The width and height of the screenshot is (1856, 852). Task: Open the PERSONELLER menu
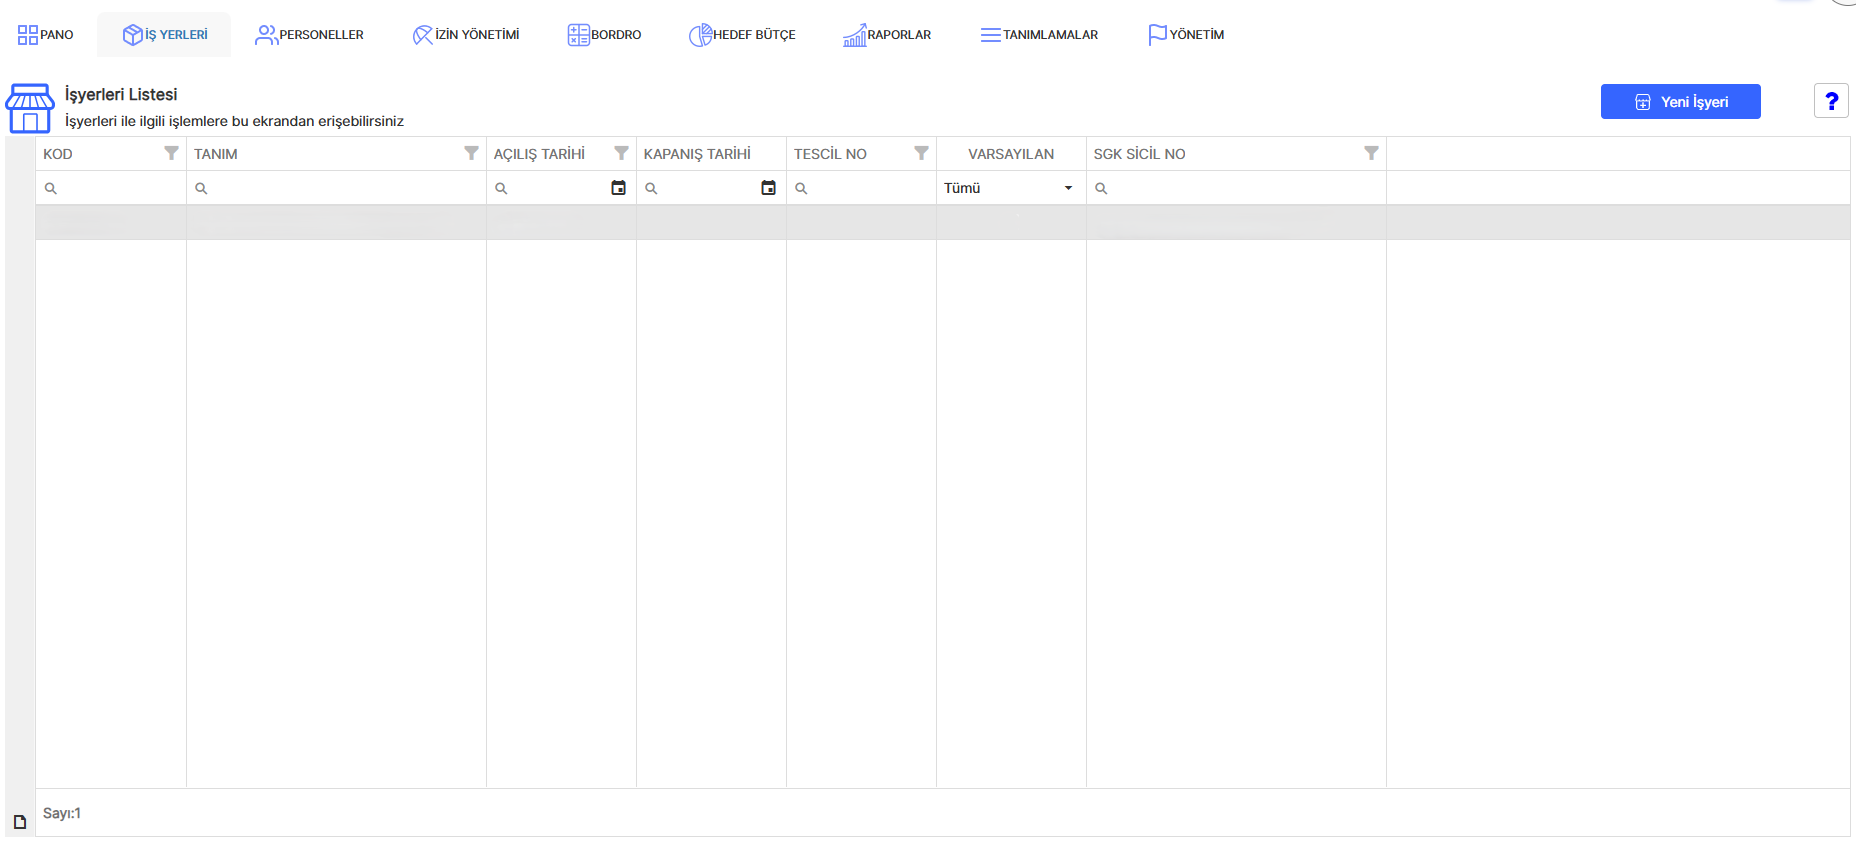310,35
